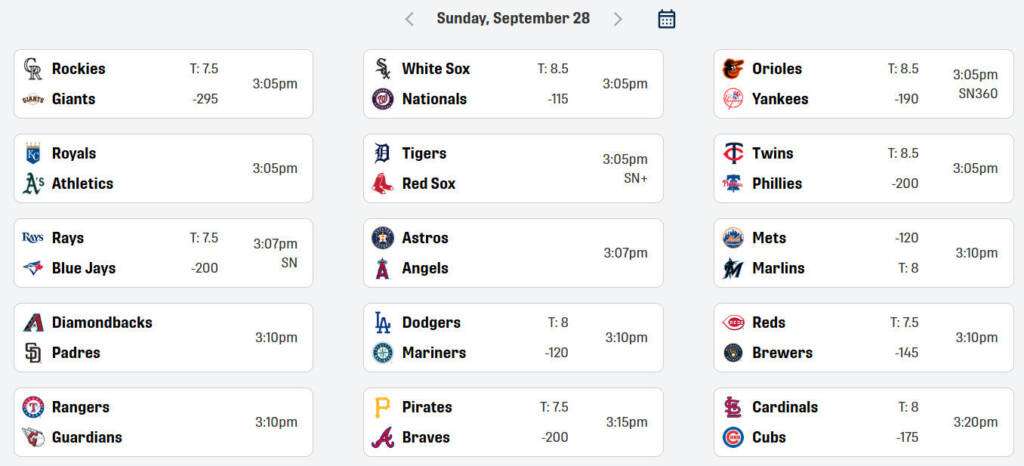Click the Mets team logo
Viewport: 1024px width, 466px height.
click(x=733, y=238)
